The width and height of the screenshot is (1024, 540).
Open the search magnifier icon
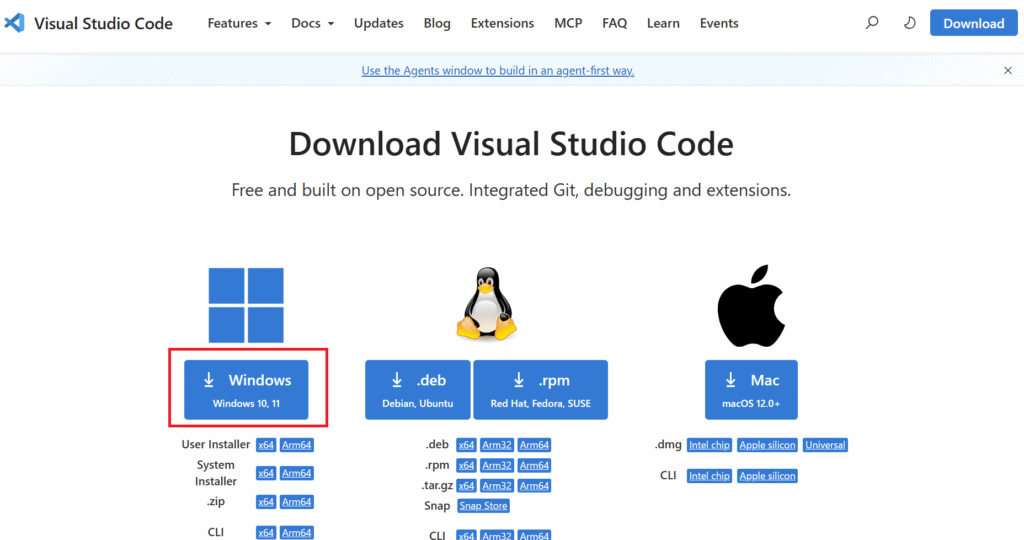tap(872, 23)
